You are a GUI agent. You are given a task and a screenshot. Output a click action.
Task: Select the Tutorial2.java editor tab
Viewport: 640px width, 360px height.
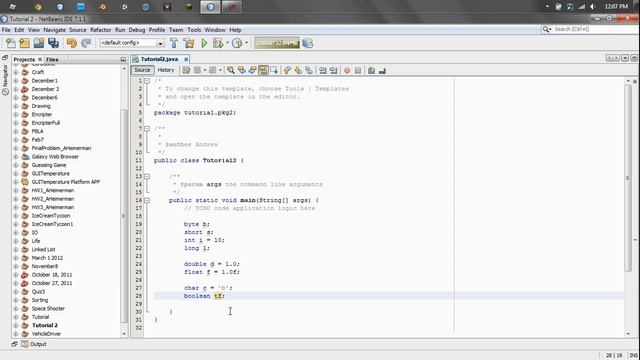[159, 59]
